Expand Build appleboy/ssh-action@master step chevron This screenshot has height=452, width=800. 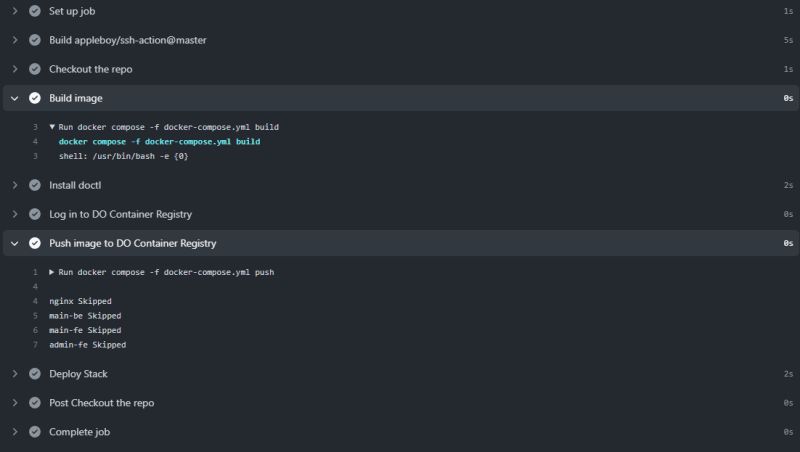[15, 40]
